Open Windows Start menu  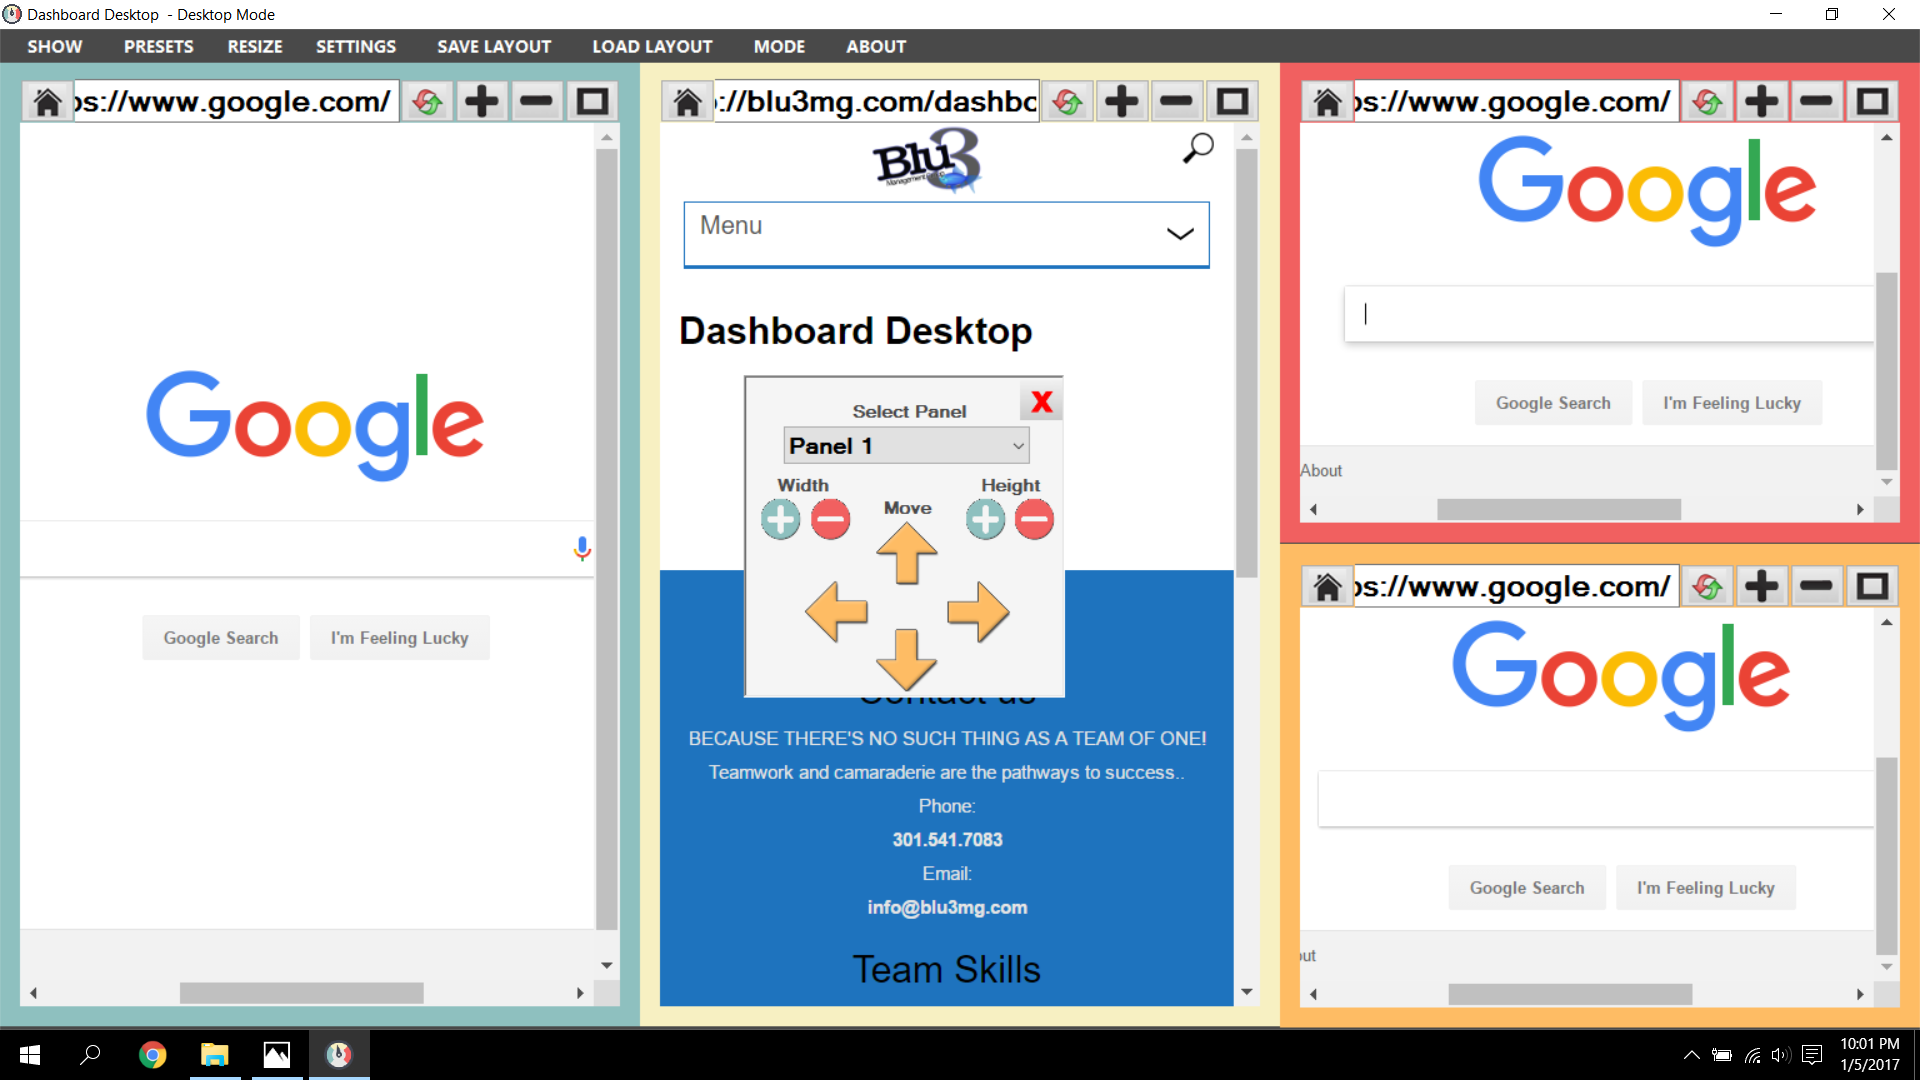click(x=30, y=1055)
